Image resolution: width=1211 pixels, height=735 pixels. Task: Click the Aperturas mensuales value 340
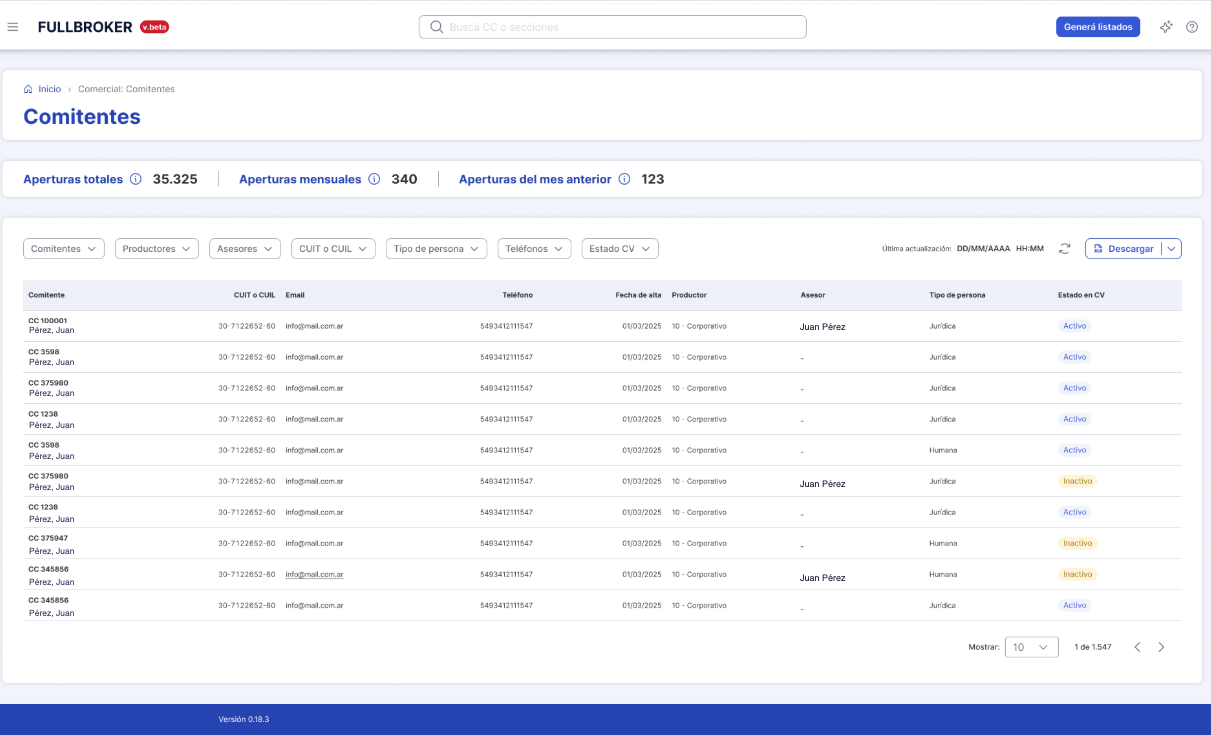click(404, 180)
